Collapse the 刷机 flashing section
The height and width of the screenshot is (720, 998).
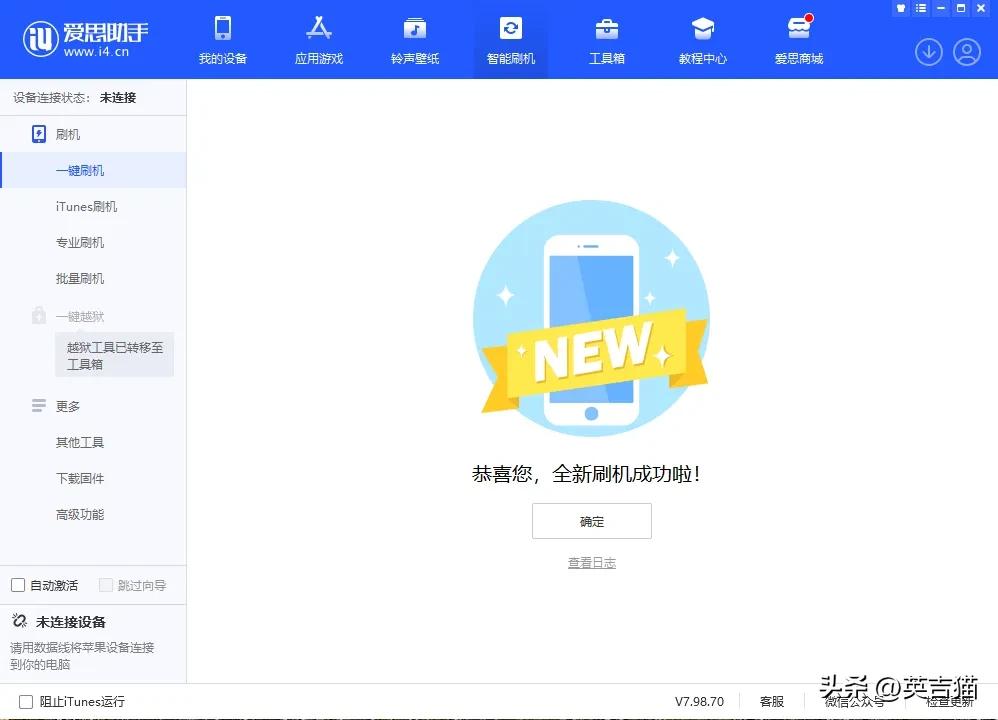(67, 133)
